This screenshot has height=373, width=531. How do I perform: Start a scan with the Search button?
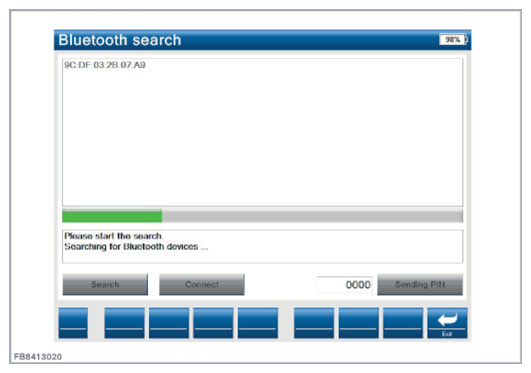click(105, 284)
